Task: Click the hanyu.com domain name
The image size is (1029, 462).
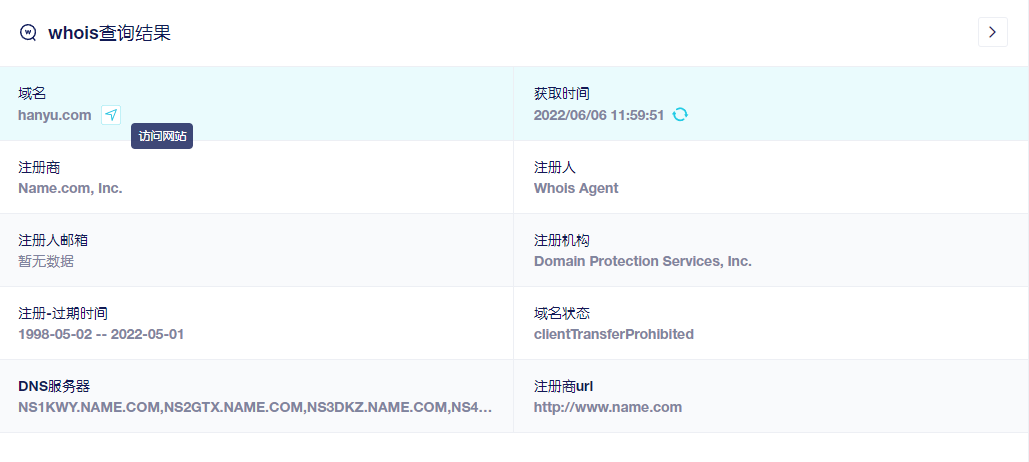Action: [x=54, y=116]
